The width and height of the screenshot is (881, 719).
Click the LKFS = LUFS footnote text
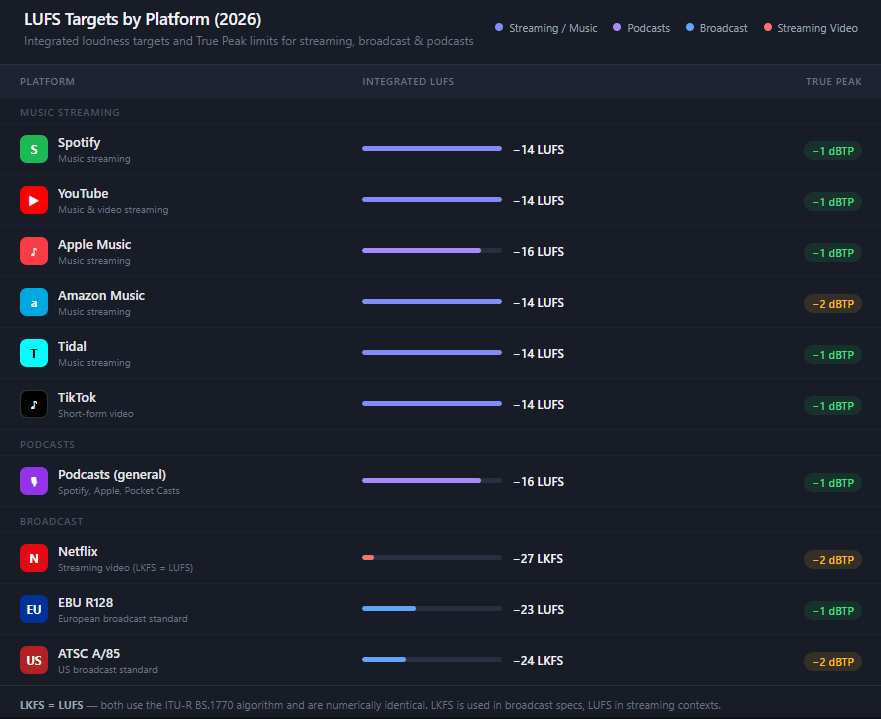[370, 705]
